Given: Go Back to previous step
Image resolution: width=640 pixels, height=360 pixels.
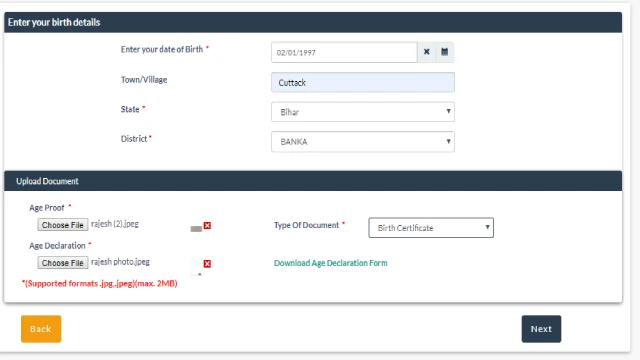Looking at the screenshot, I should point(41,329).
